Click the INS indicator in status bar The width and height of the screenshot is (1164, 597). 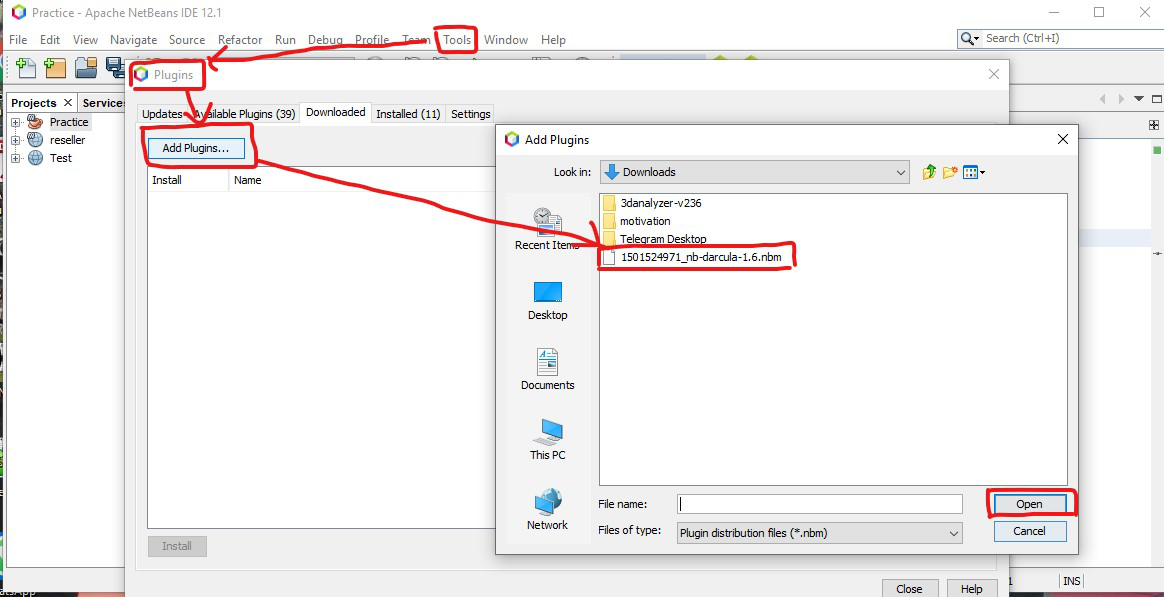tap(1071, 581)
